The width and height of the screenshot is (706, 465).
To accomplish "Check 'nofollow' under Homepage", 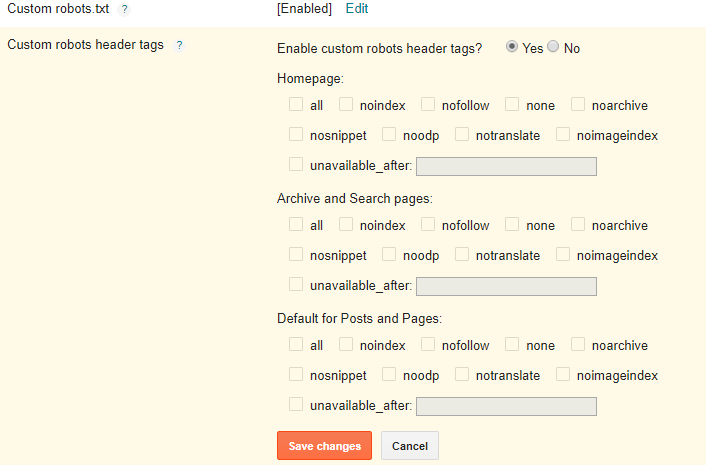I will tap(428, 104).
